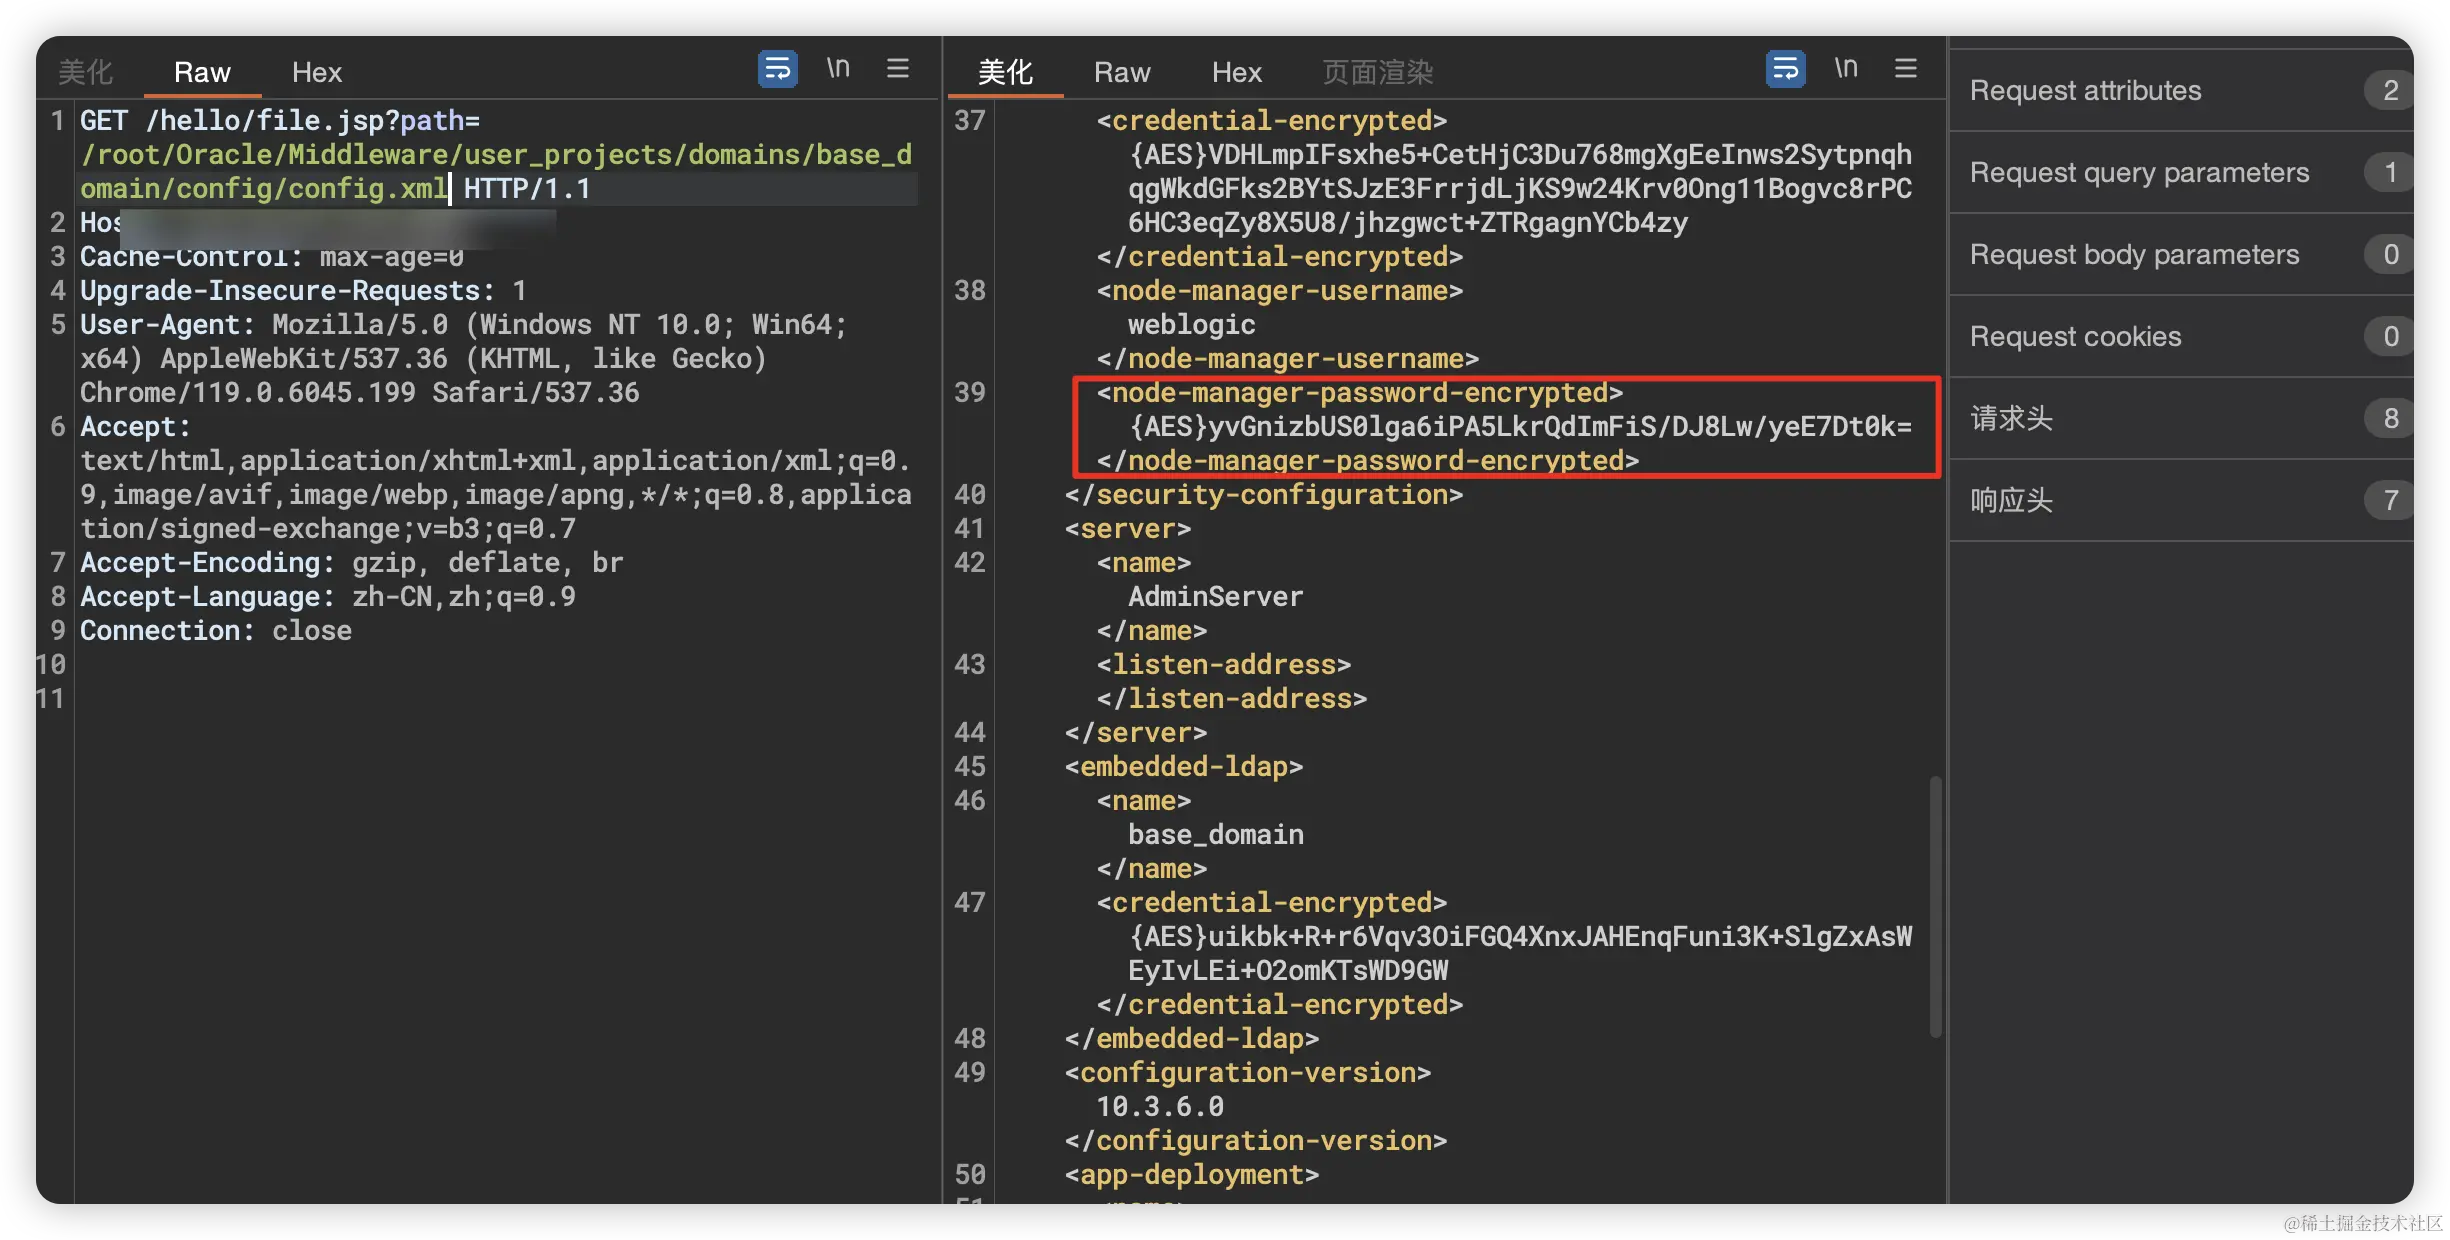
Task: Toggle the \n non-printable characters button in request
Action: 838,69
